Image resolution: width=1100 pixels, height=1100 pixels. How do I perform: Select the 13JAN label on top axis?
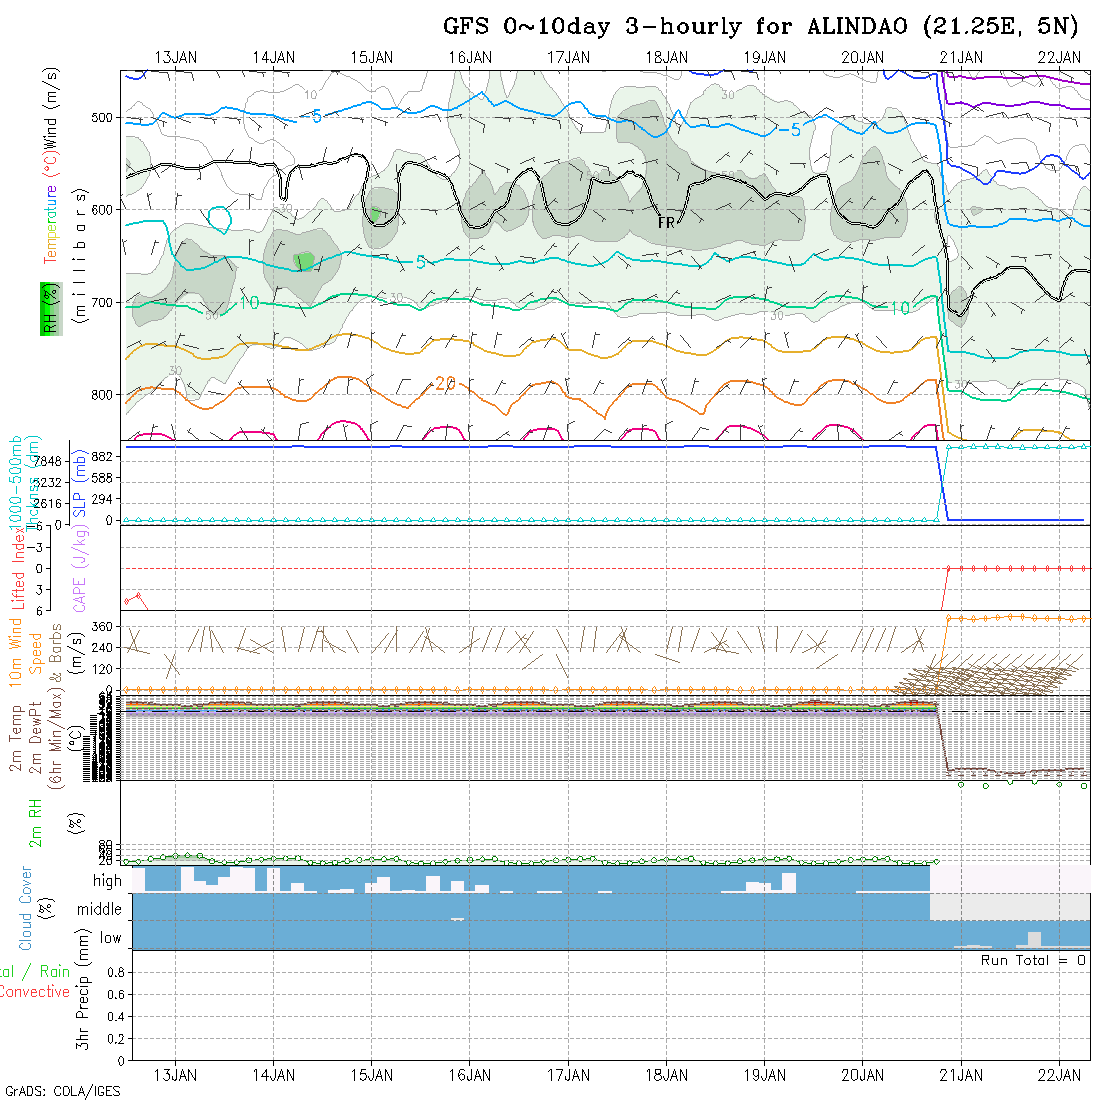point(176,58)
